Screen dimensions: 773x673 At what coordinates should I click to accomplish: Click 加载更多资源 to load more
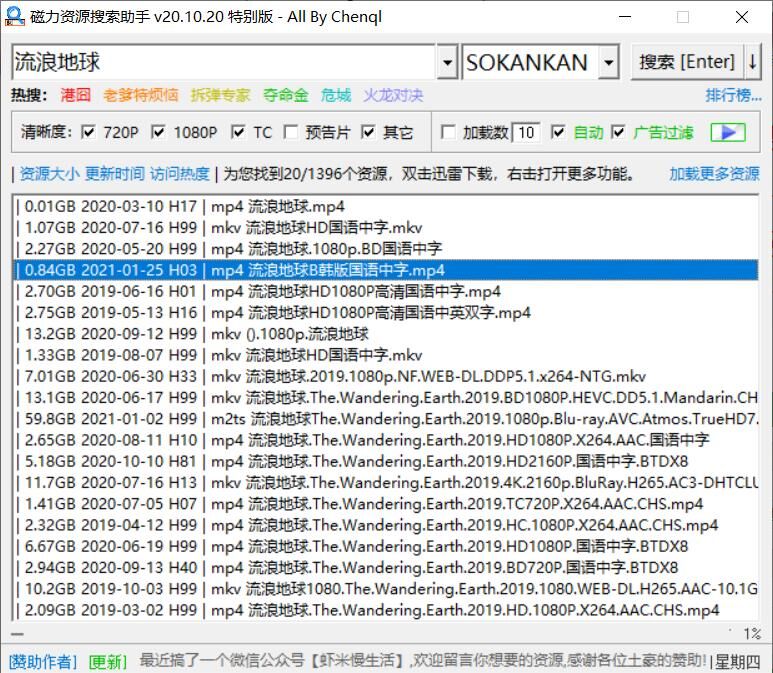pyautogui.click(x=714, y=174)
